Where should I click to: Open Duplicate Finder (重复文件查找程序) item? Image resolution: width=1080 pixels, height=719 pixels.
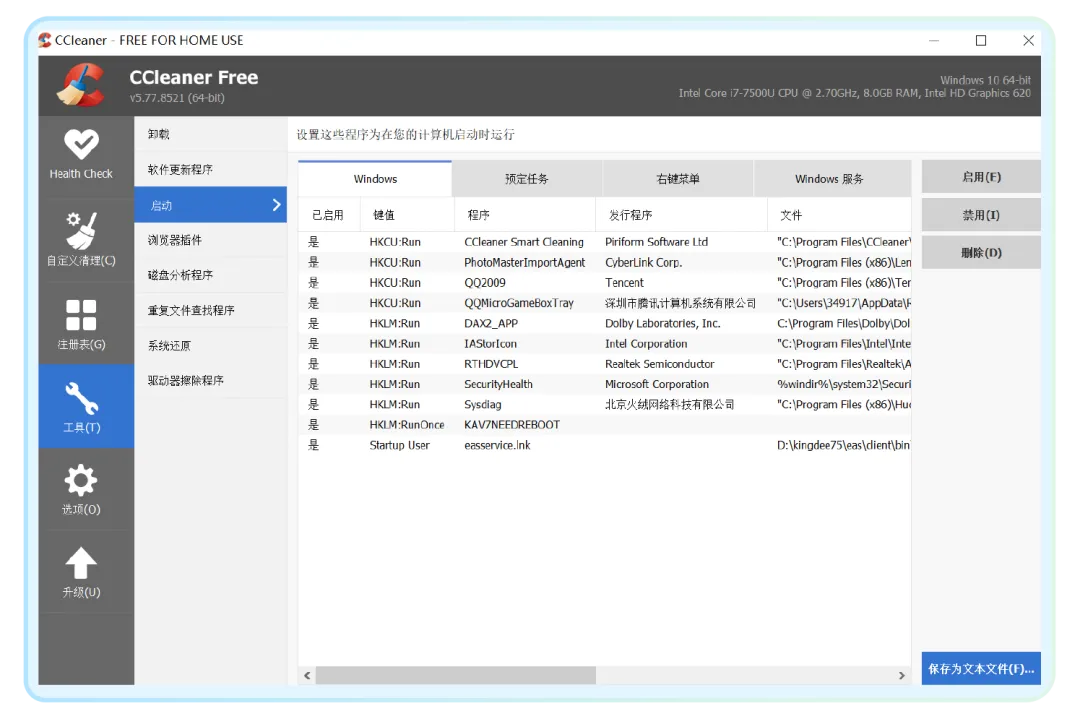(211, 310)
